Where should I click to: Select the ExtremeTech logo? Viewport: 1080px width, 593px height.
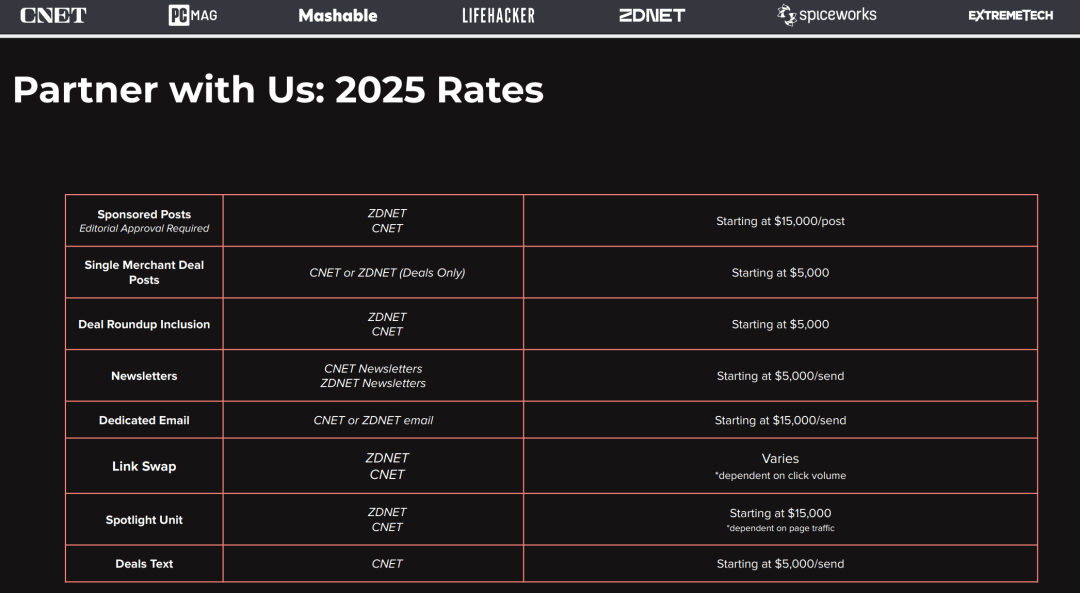click(1010, 15)
